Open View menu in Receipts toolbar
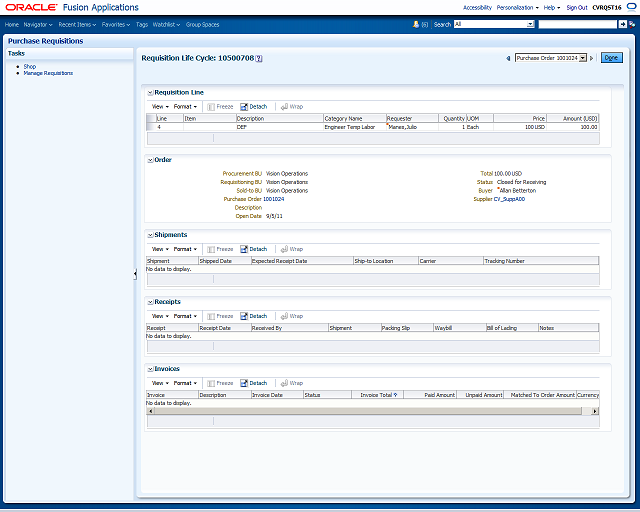640x512 pixels. [x=160, y=316]
